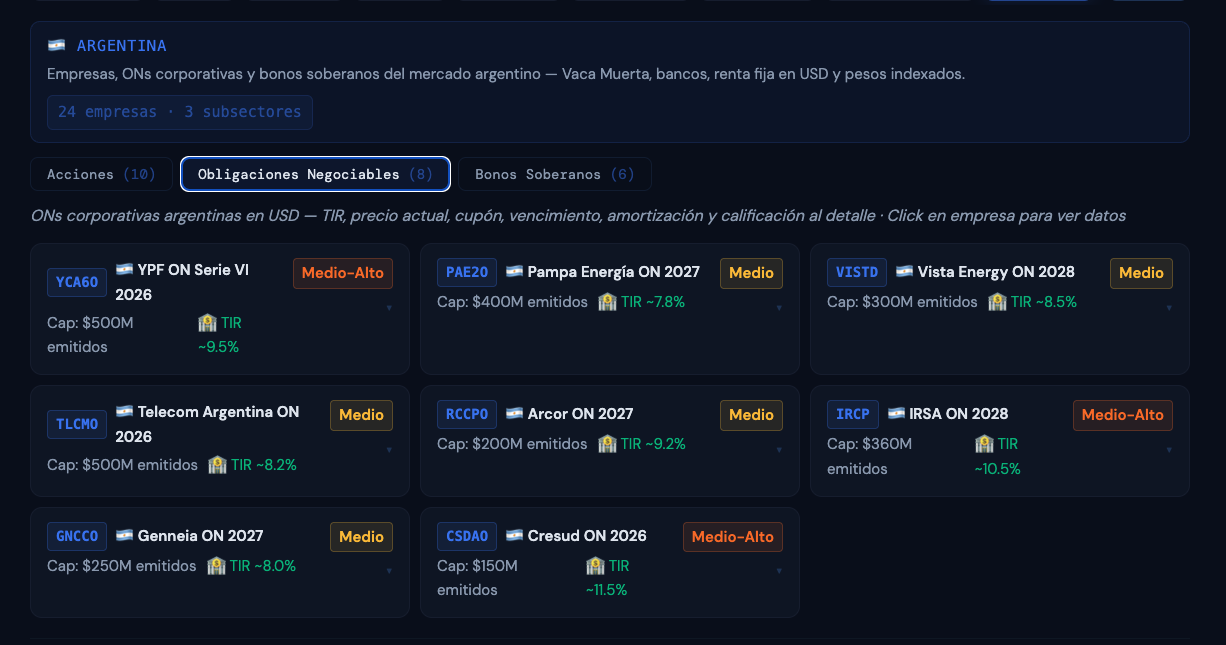
Task: Expand the Genneia ON 2027 card arrow
Action: point(389,572)
